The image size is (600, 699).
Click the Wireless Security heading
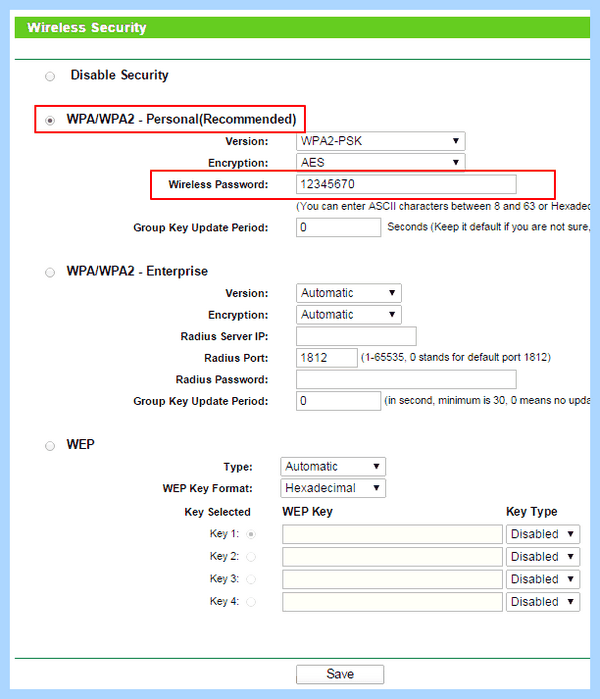86,28
